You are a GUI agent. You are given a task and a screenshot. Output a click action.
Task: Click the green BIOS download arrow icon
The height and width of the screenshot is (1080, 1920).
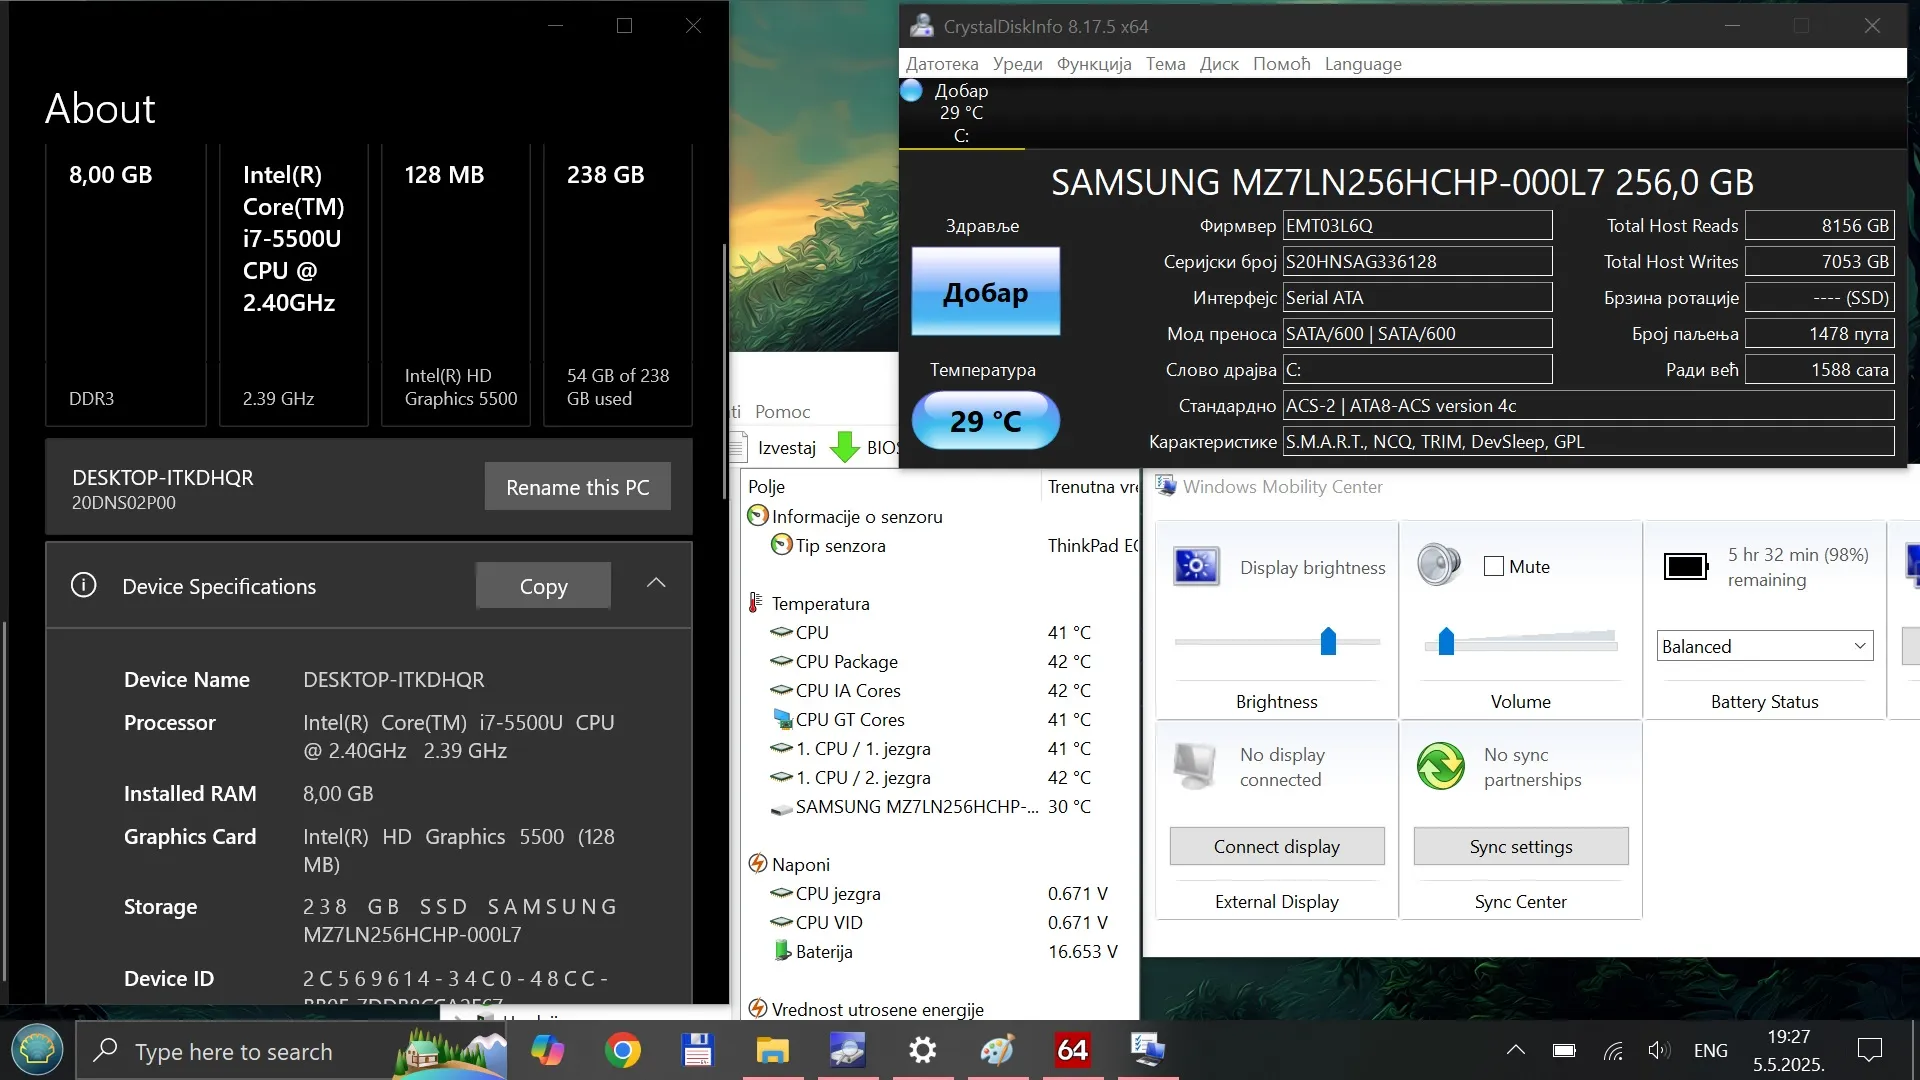845,447
